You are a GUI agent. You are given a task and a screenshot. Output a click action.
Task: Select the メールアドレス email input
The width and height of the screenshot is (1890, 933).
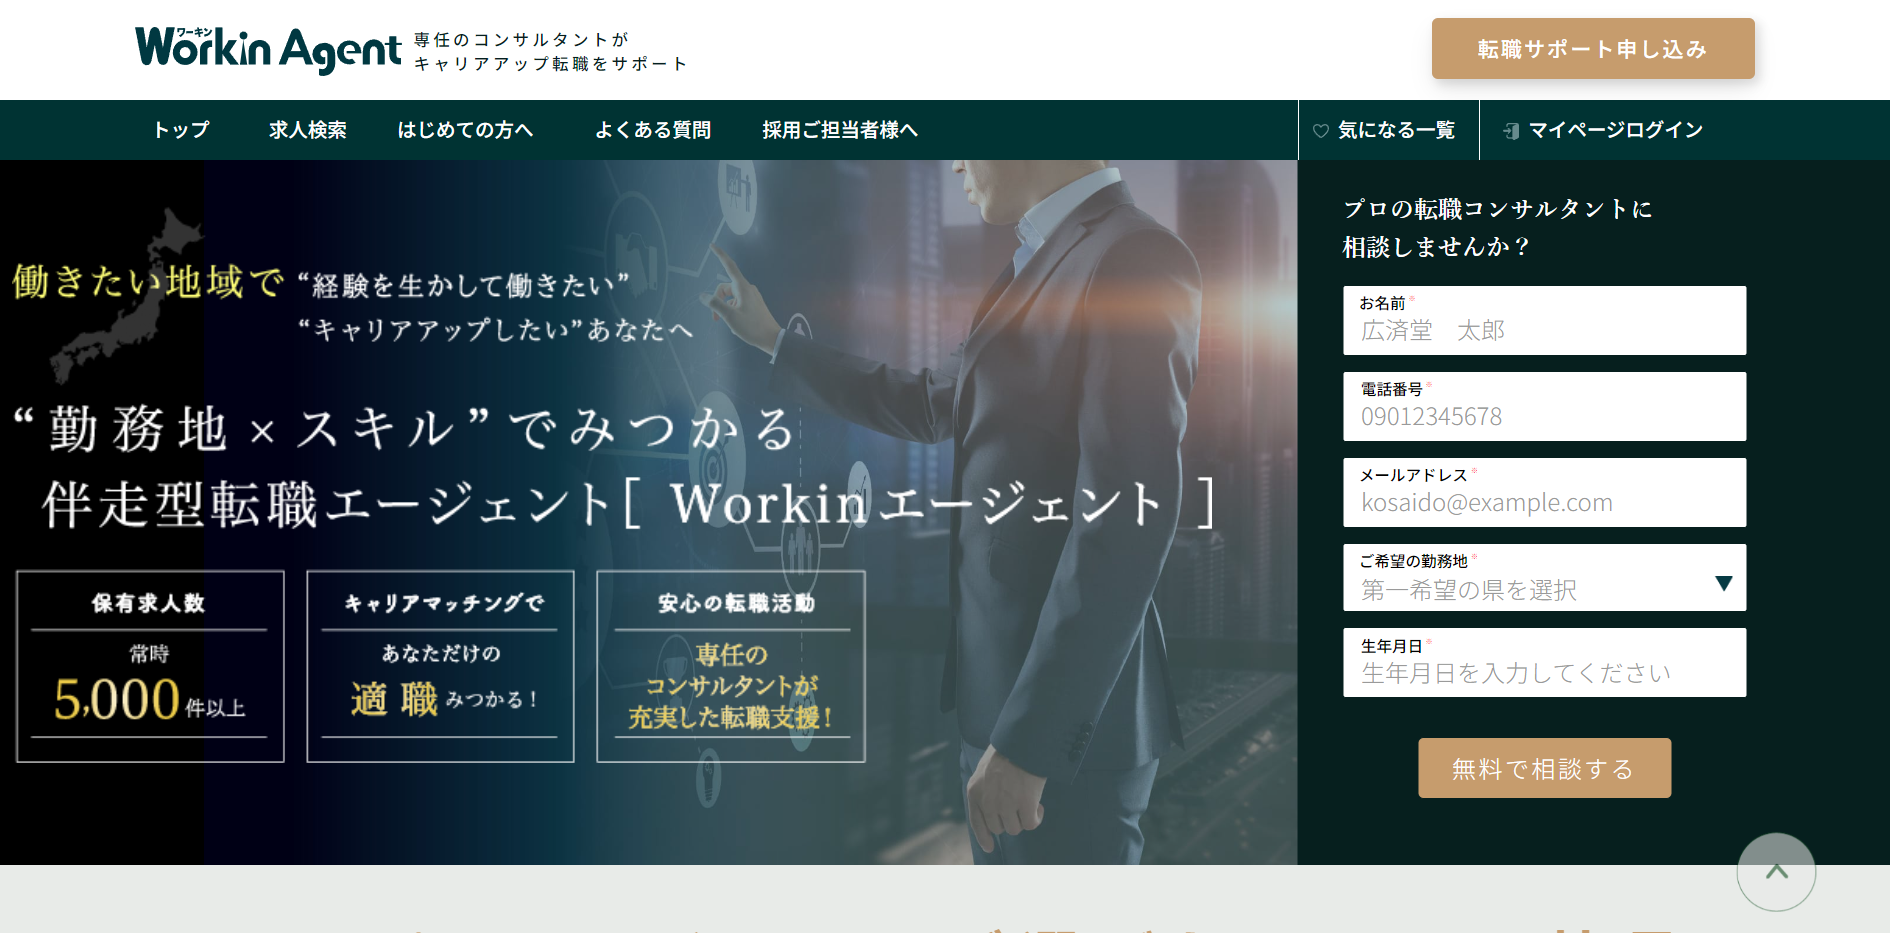1544,503
